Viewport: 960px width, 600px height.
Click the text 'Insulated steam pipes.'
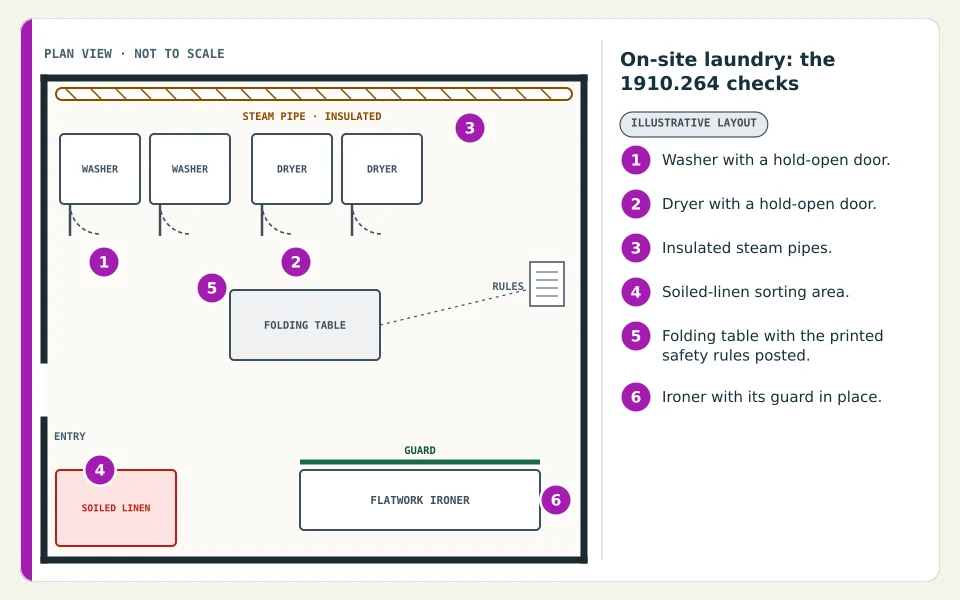747,248
